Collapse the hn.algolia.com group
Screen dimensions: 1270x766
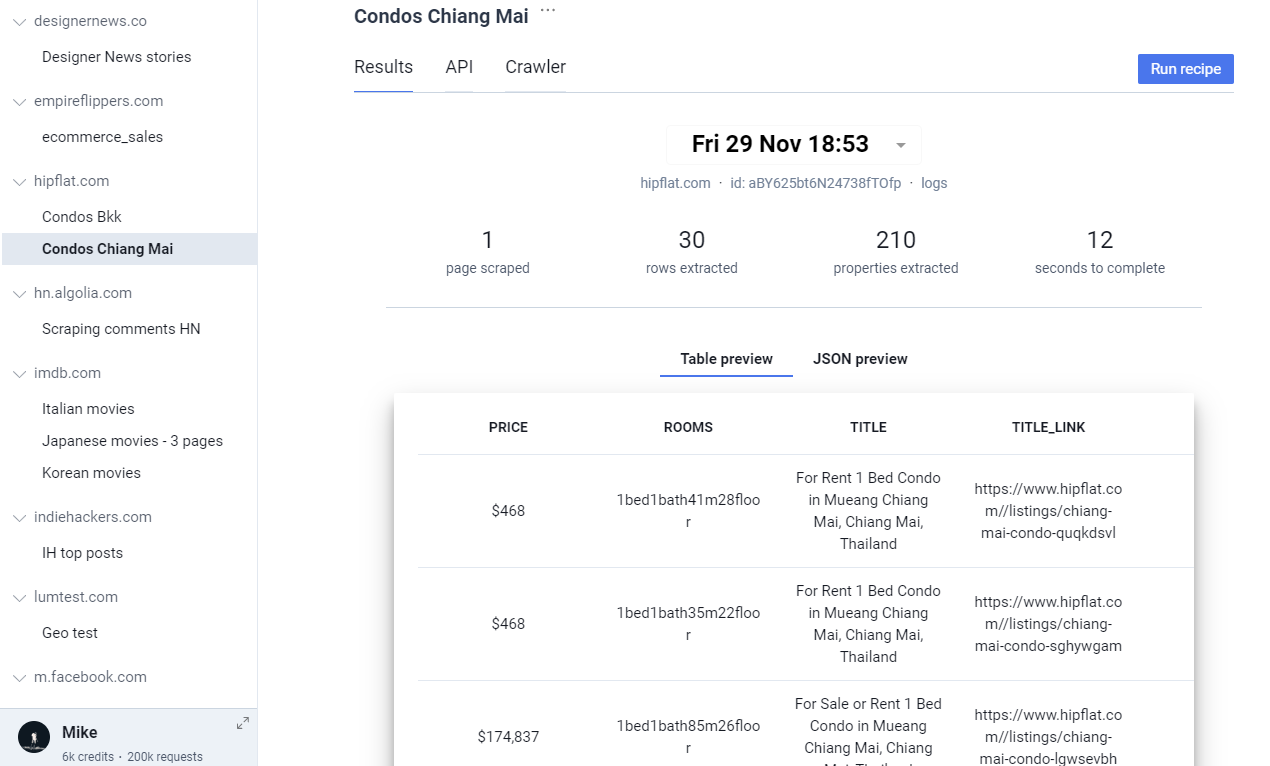coord(20,293)
